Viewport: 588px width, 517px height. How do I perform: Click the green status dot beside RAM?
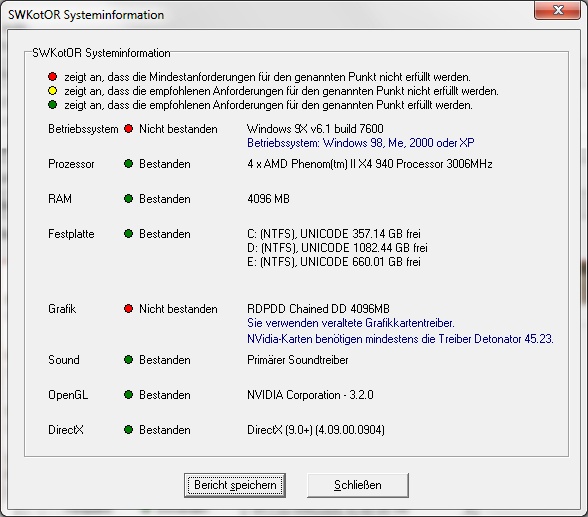[x=129, y=199]
